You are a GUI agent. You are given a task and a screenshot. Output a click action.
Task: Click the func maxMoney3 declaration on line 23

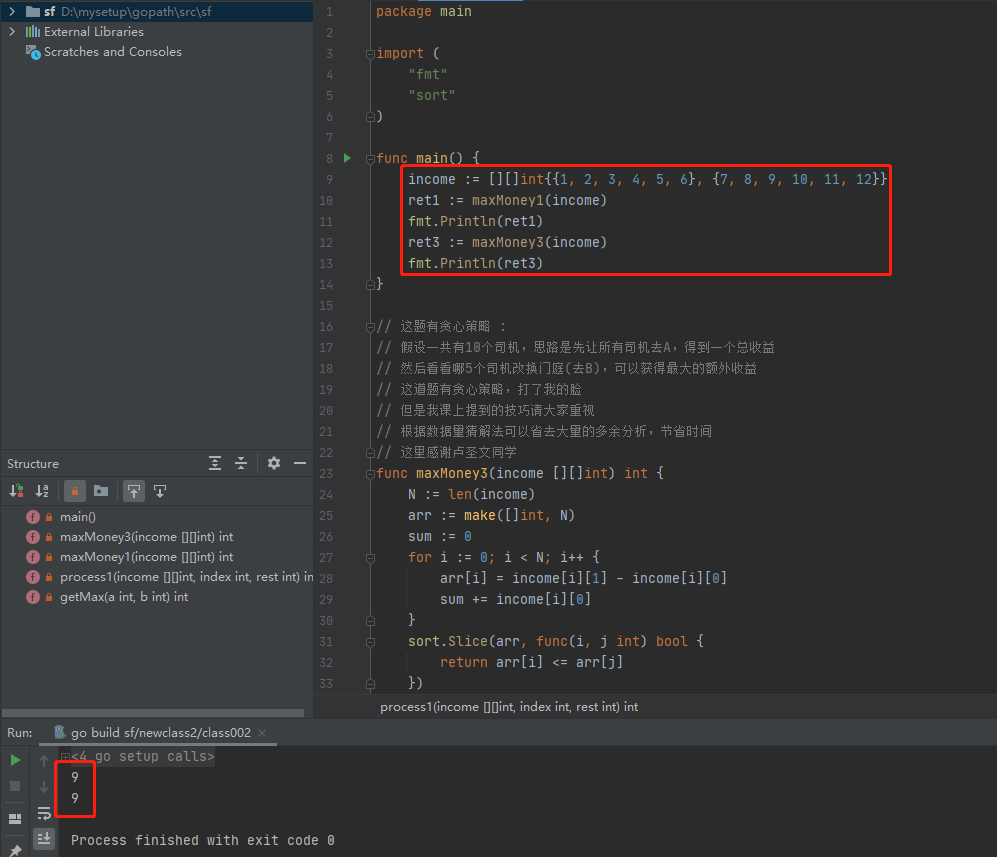(519, 474)
